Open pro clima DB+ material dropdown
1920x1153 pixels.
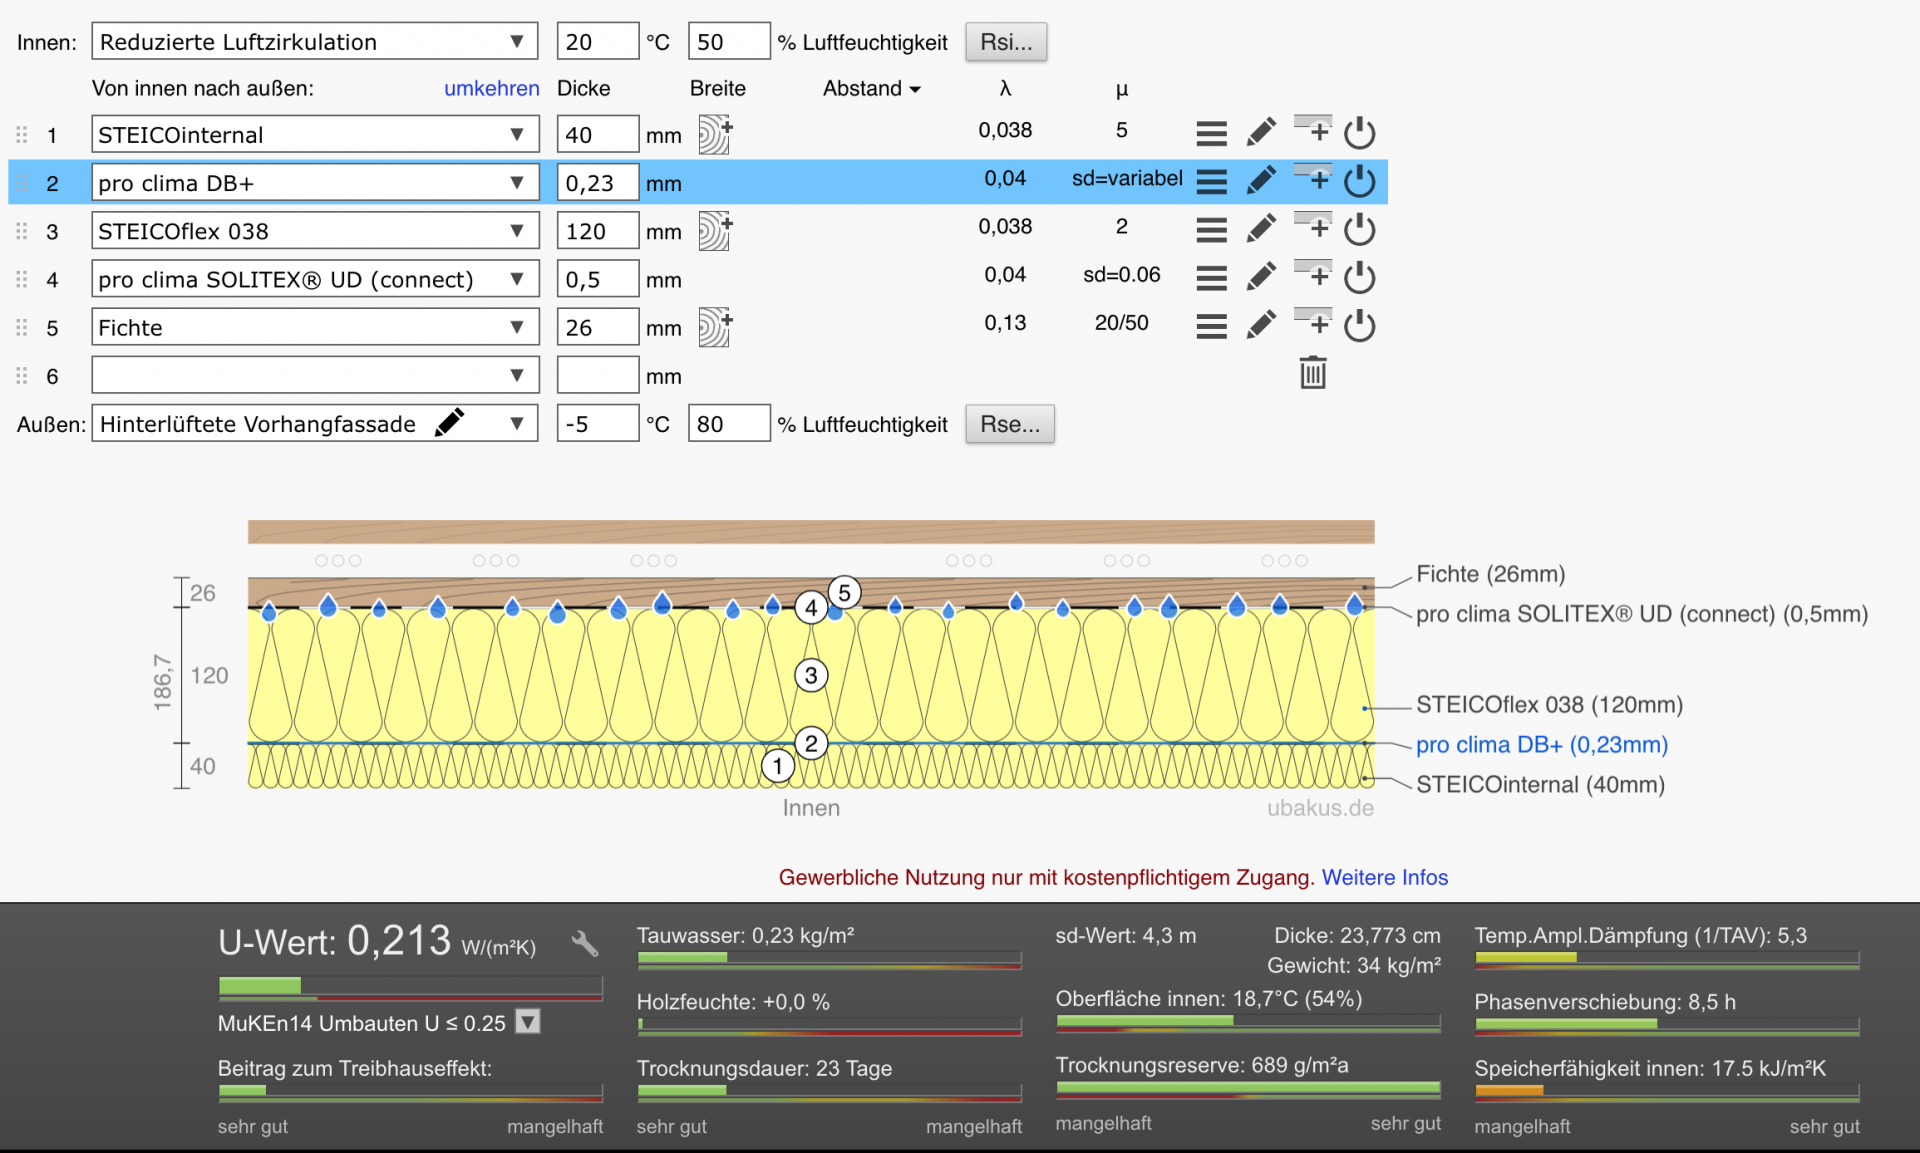coord(314,183)
